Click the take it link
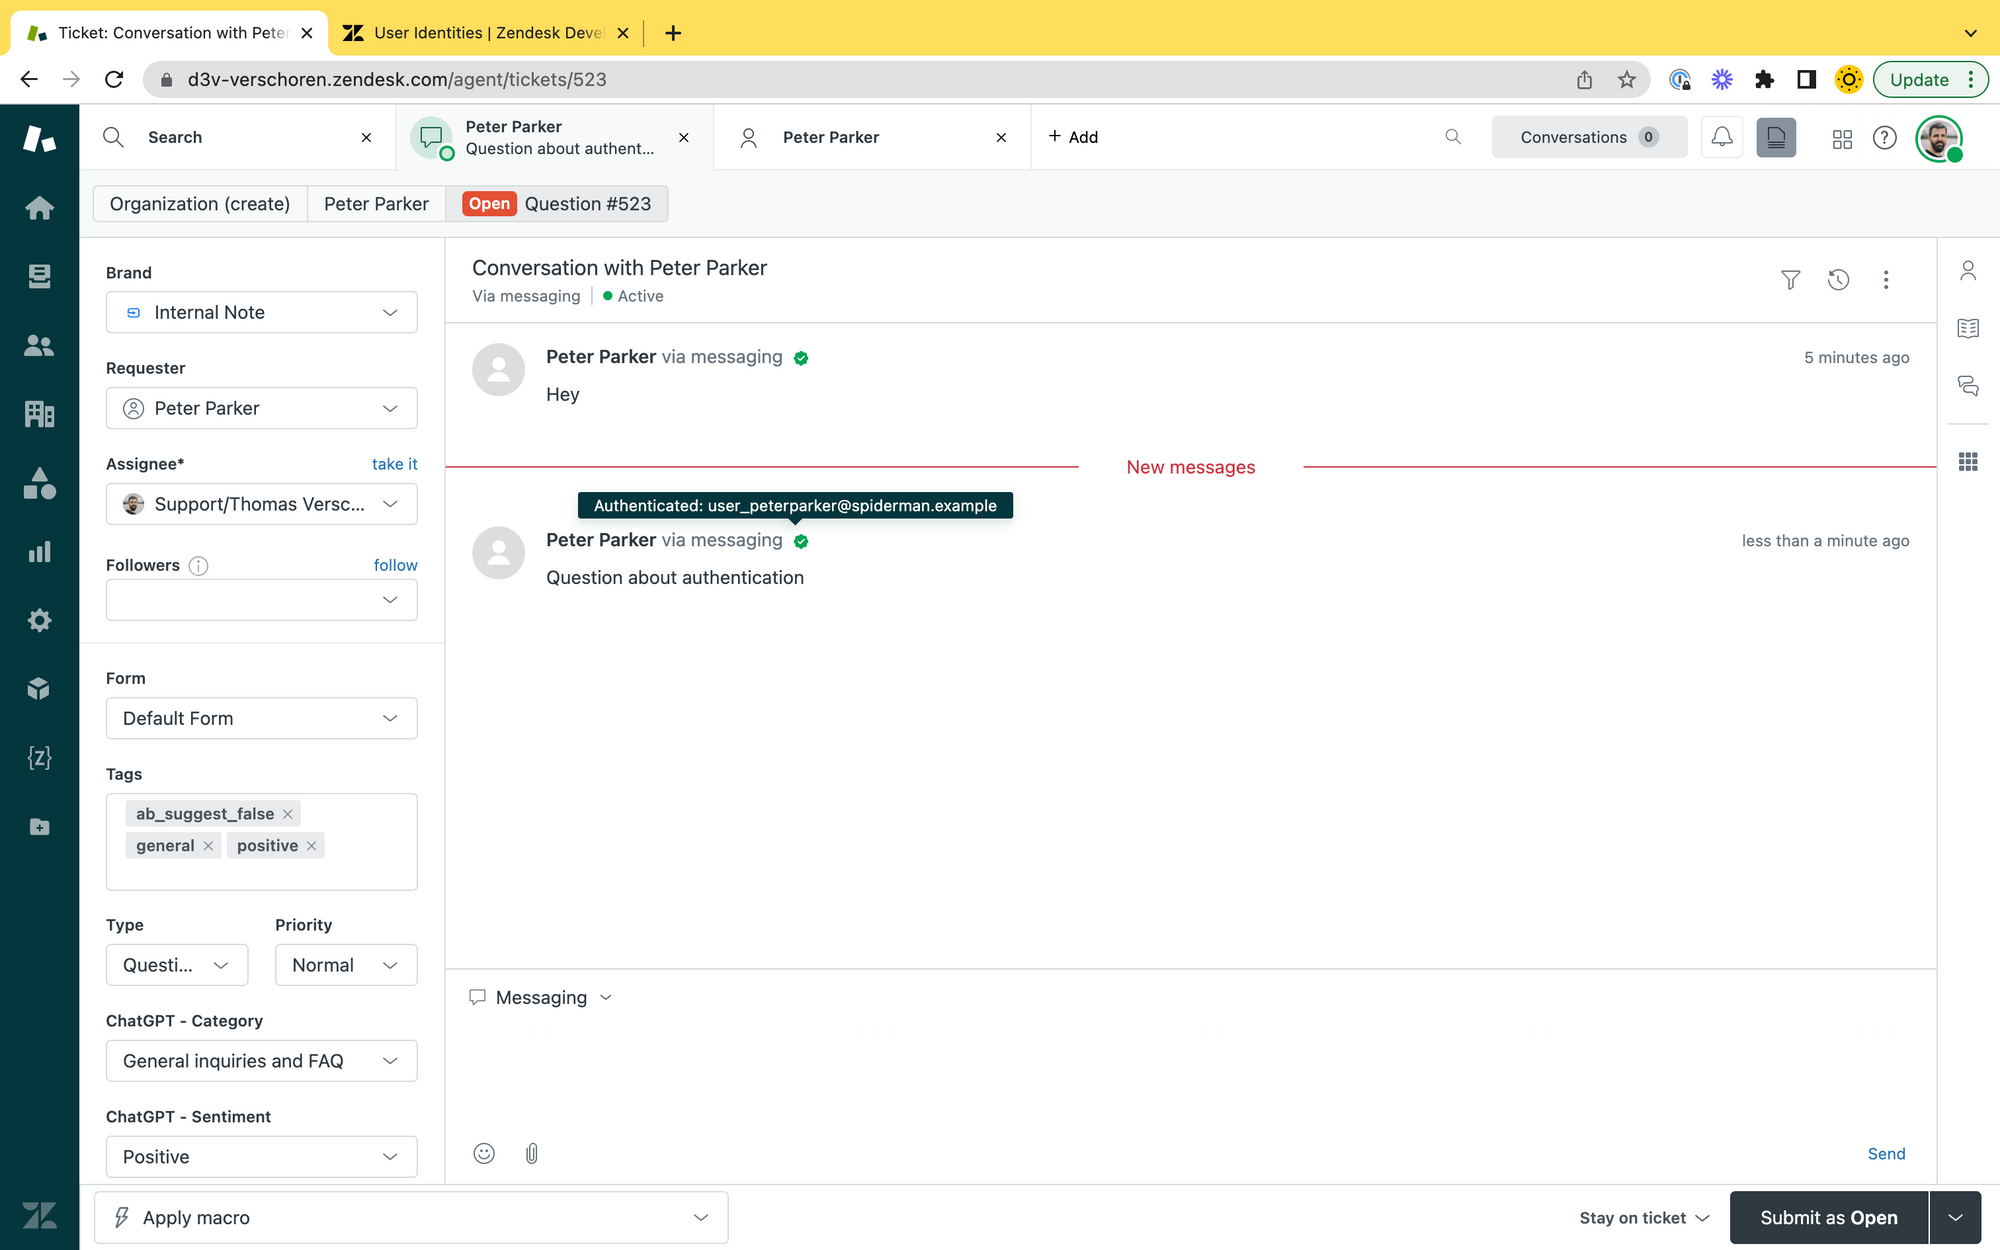Screen dimensions: 2000x1250 [x=394, y=464]
